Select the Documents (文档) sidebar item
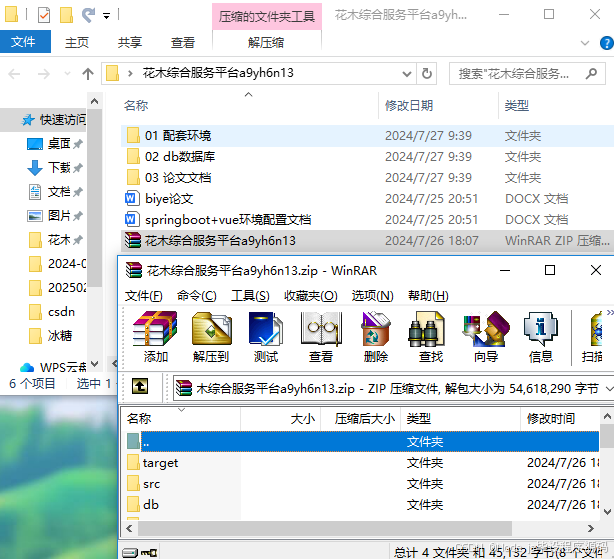This screenshot has width=614, height=559. tap(55, 192)
